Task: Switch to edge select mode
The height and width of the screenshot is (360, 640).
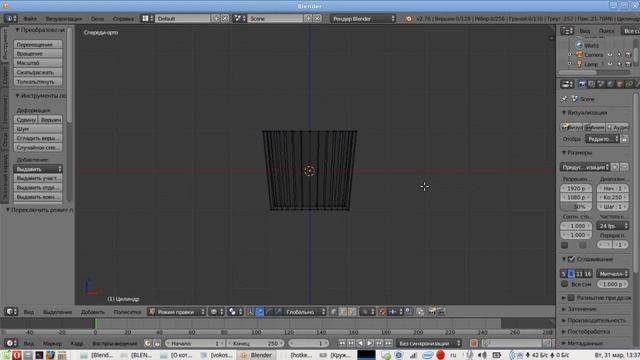Action: point(343,312)
